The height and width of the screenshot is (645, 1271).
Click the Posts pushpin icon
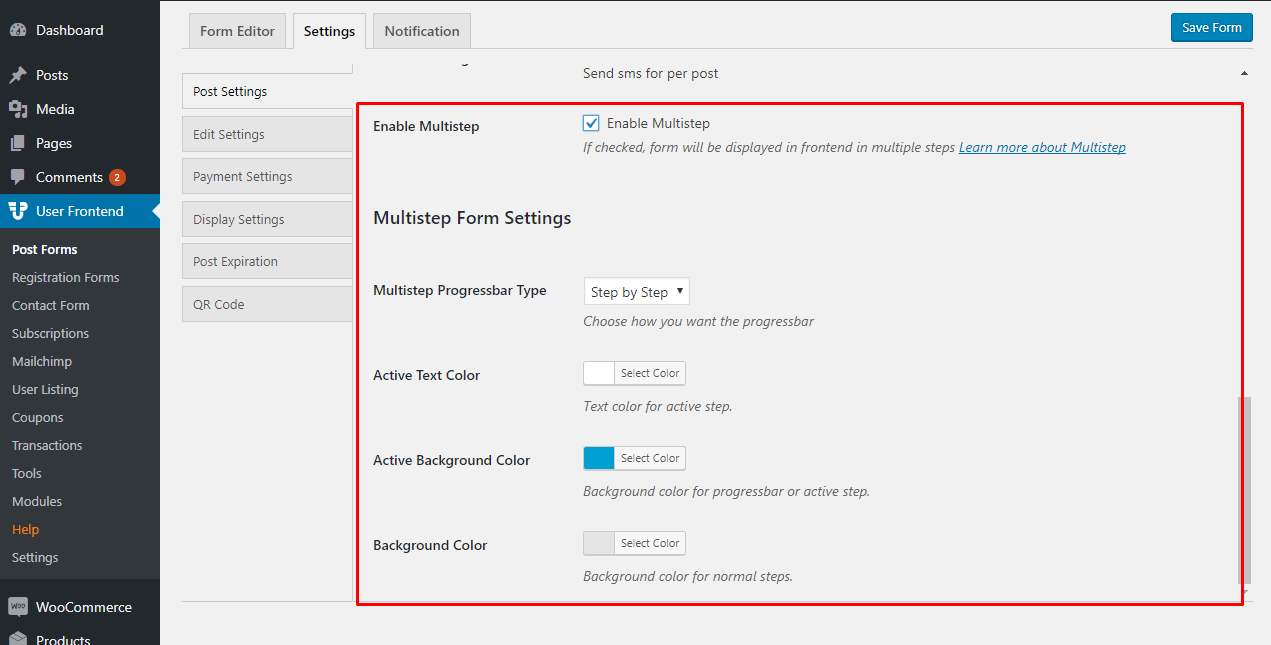(18, 75)
